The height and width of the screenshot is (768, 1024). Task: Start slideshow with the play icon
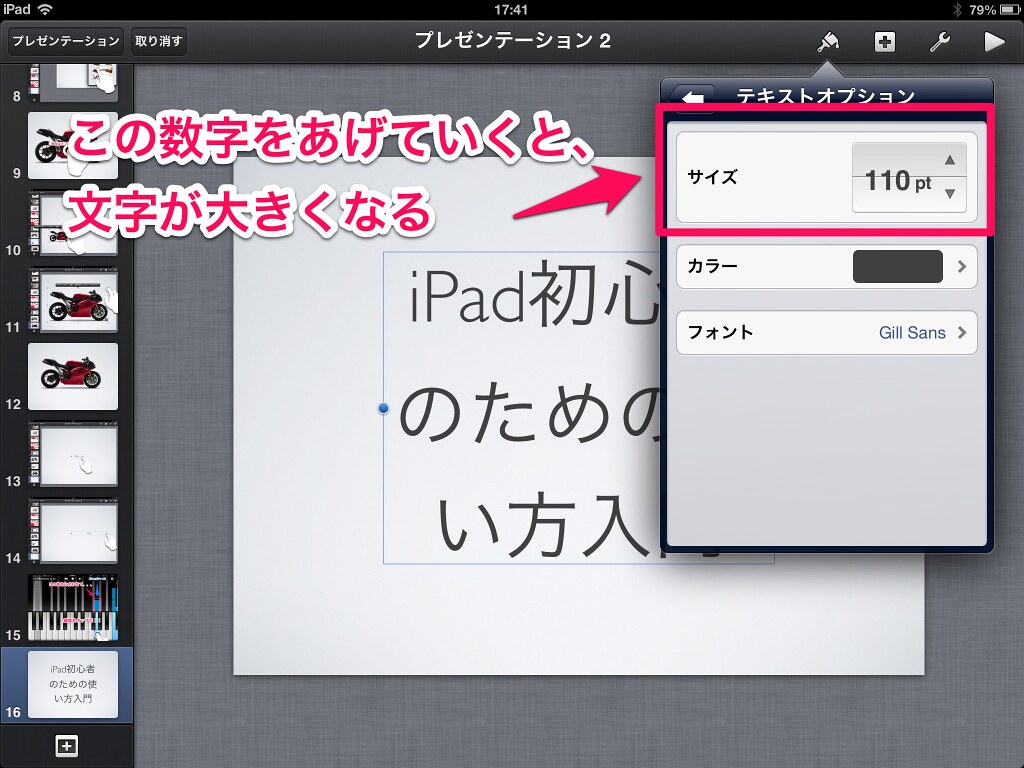click(x=993, y=41)
